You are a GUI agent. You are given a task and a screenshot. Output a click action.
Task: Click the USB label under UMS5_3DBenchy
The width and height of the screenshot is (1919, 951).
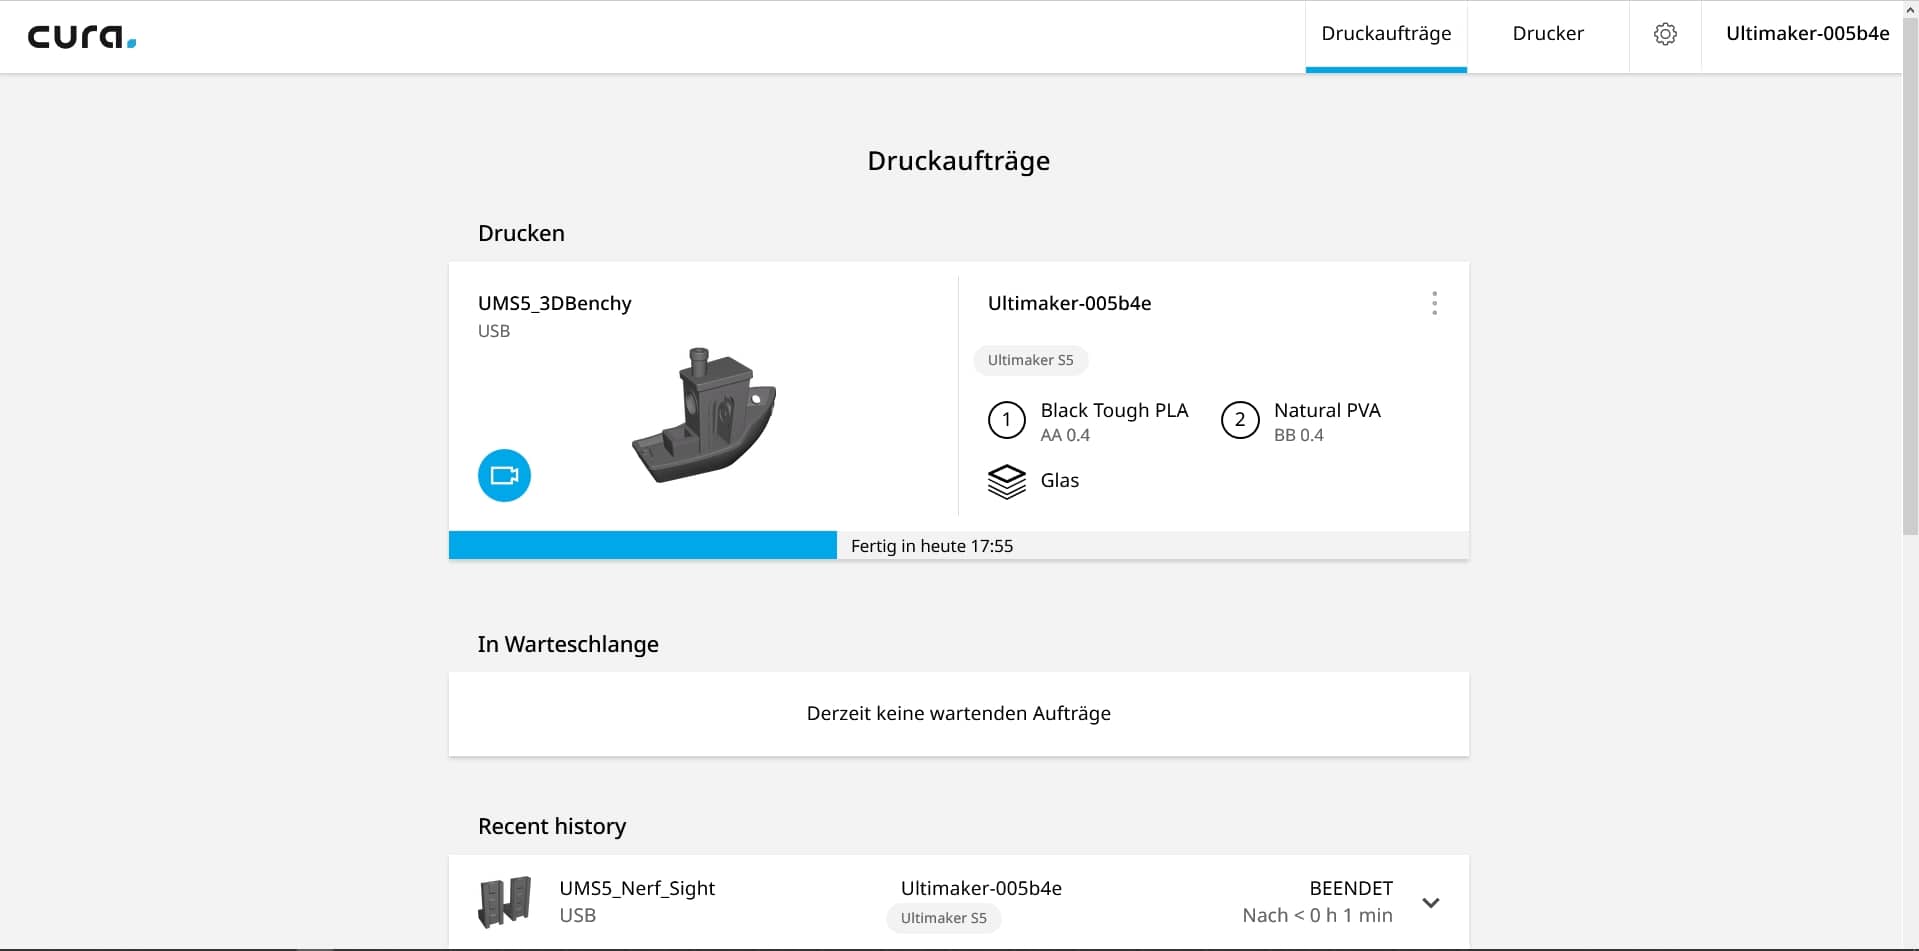[x=494, y=331]
